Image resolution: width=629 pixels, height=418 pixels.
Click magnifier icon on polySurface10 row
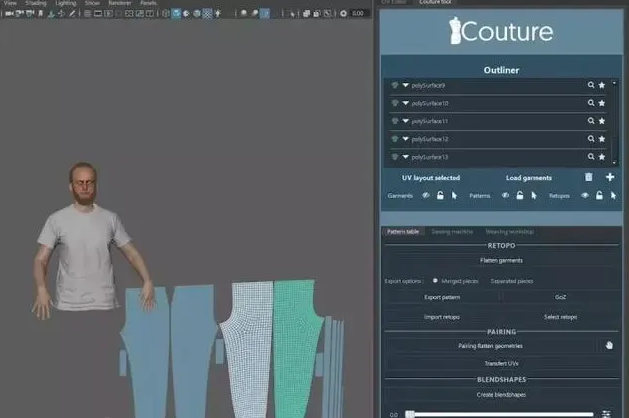(x=590, y=103)
